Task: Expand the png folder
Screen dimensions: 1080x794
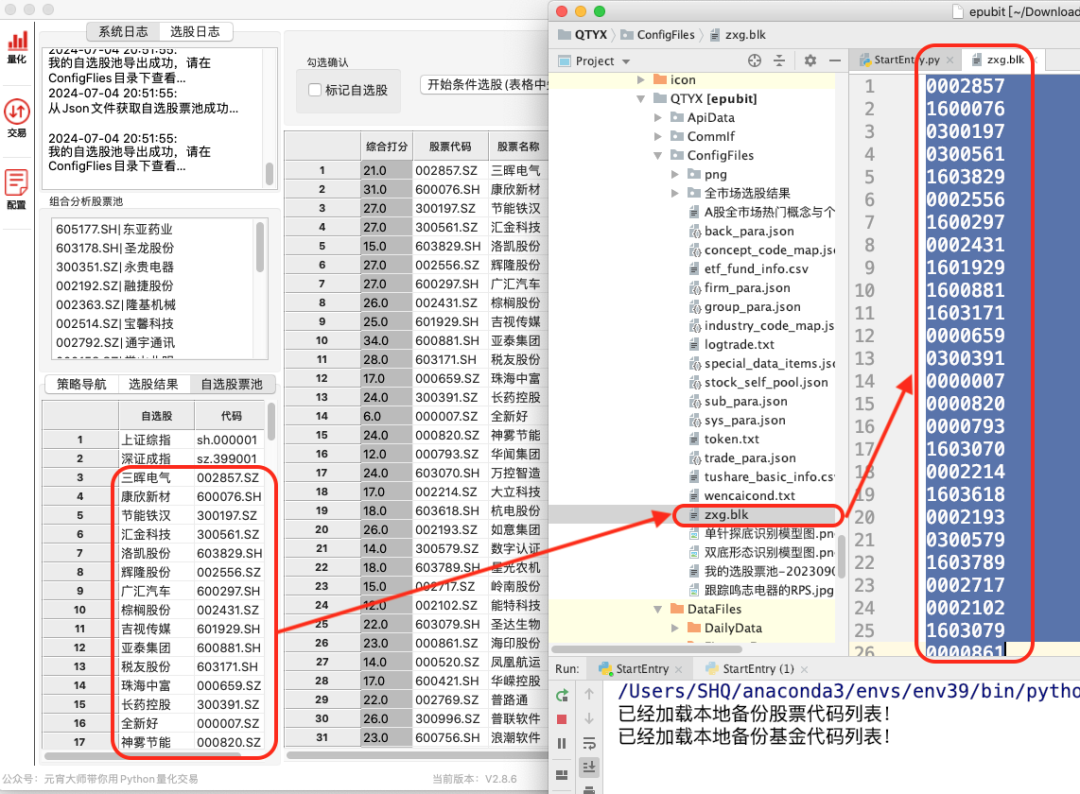Action: (x=675, y=174)
